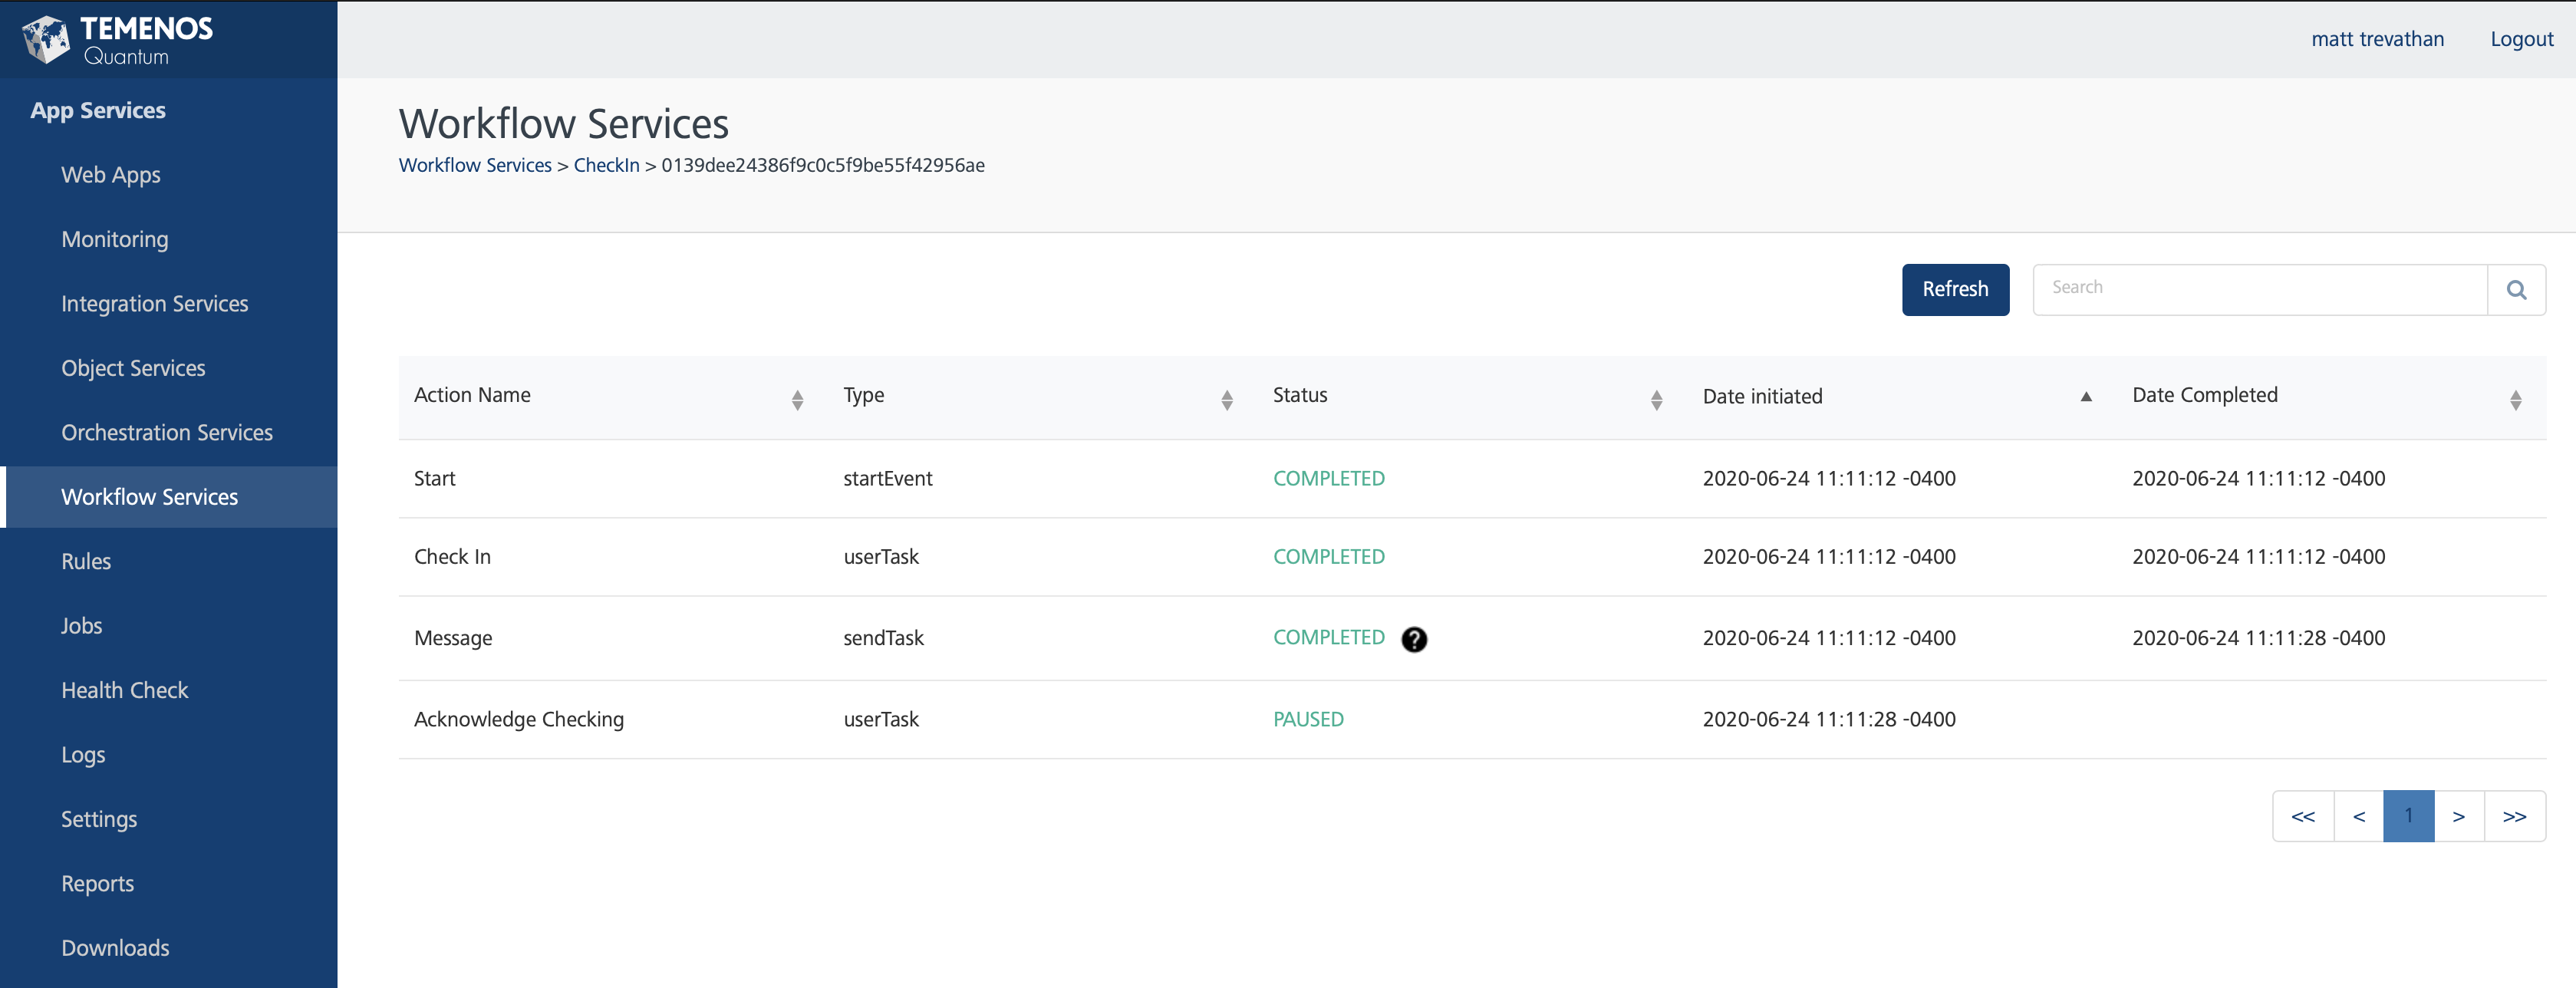Screen dimensions: 2576x988
Task: Sort the Date Completed column
Action: [2517, 398]
